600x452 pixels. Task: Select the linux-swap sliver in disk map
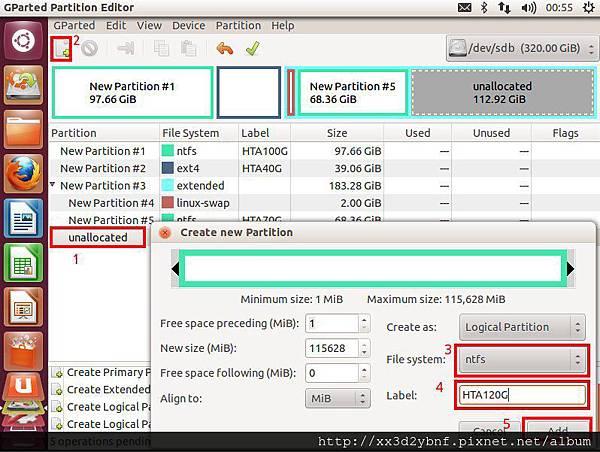[x=291, y=92]
